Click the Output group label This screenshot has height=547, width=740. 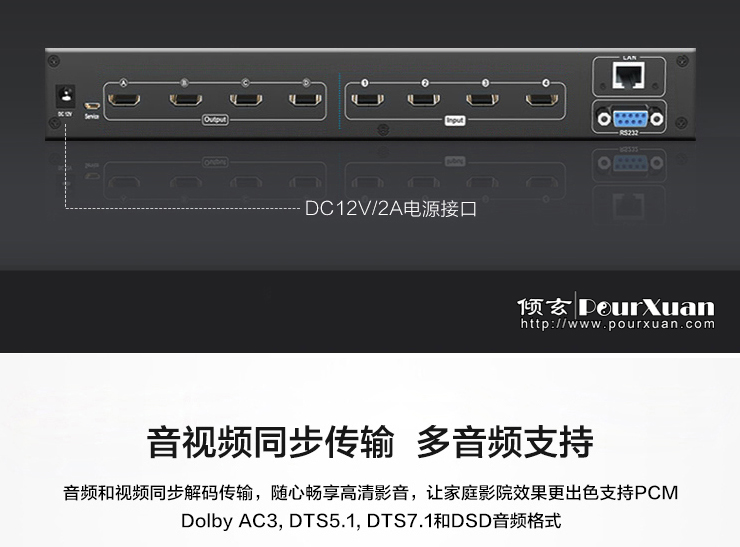click(215, 120)
